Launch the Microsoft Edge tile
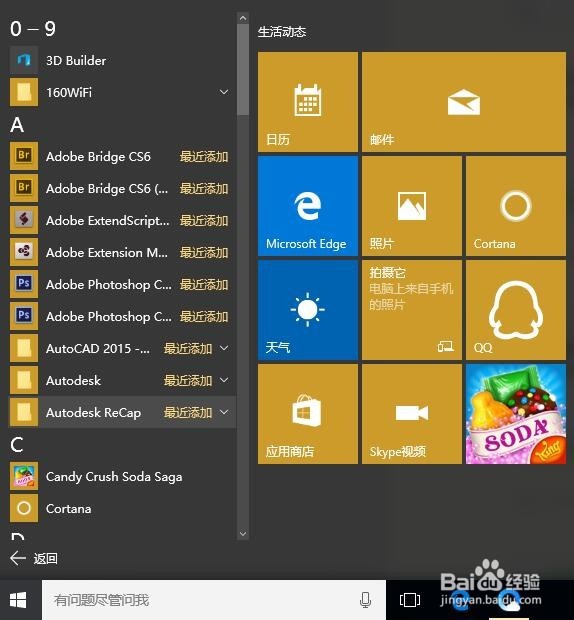This screenshot has width=574, height=620. (x=308, y=206)
